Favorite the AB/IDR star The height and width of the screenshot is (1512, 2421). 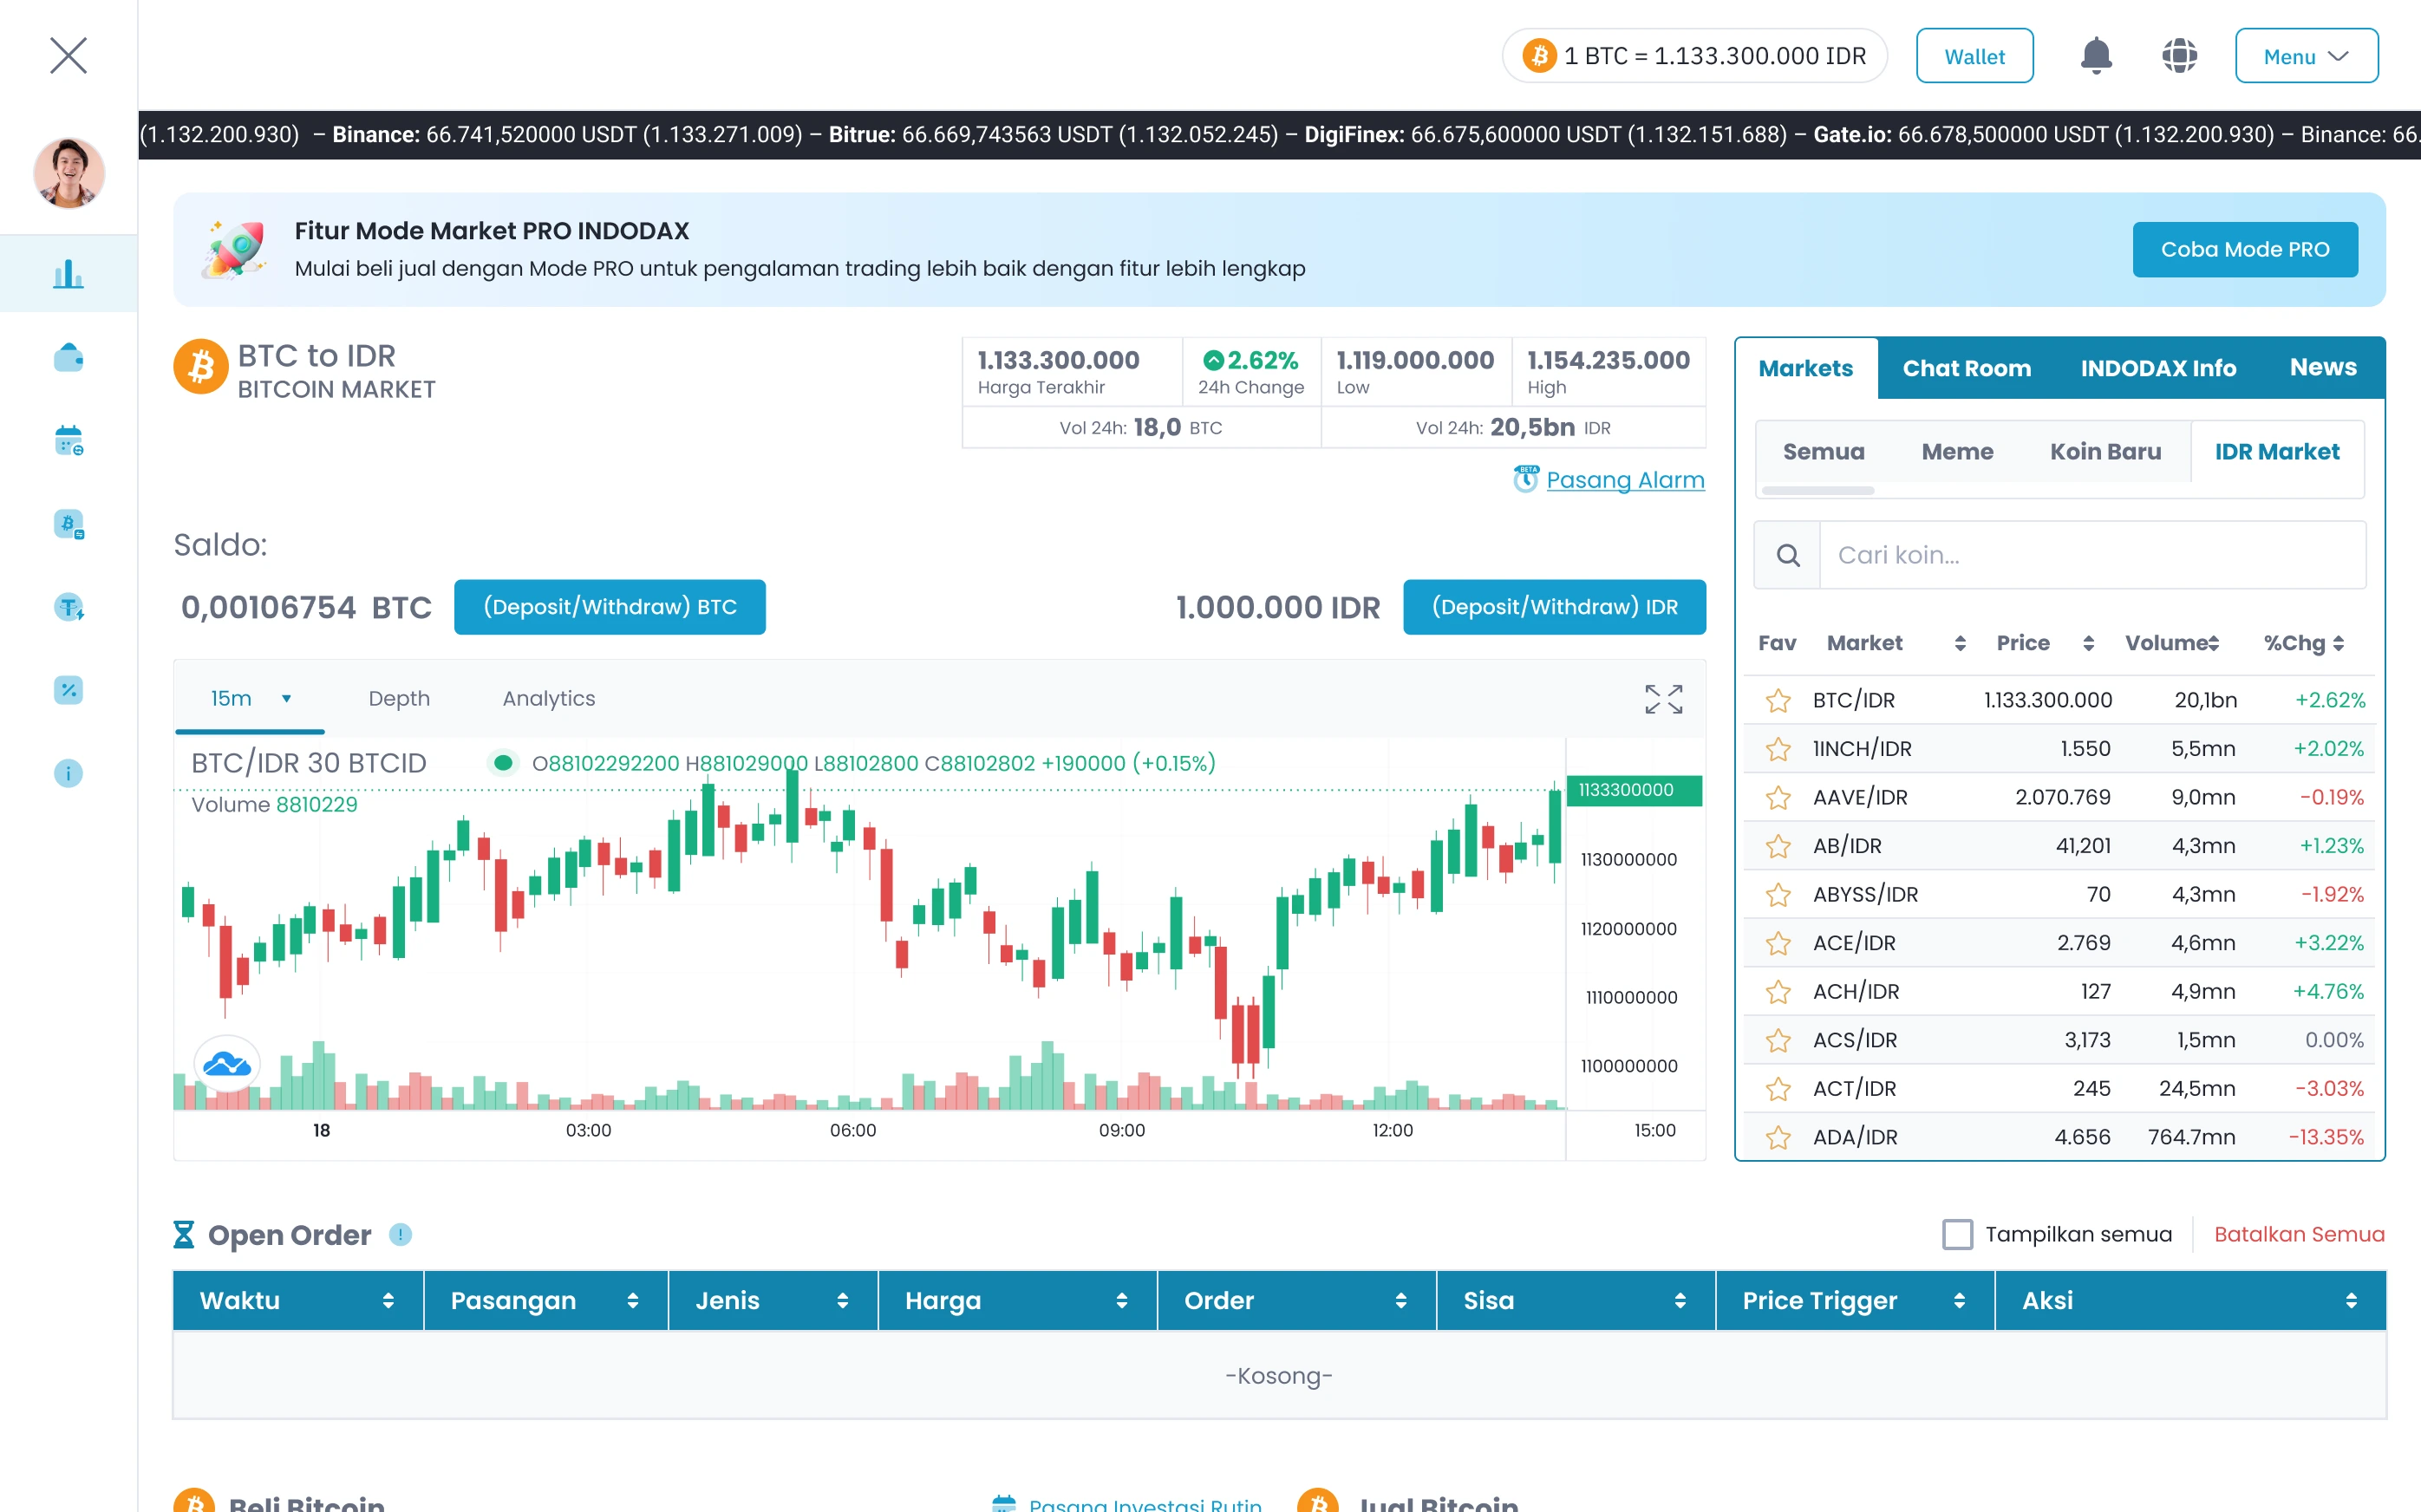tap(1777, 846)
